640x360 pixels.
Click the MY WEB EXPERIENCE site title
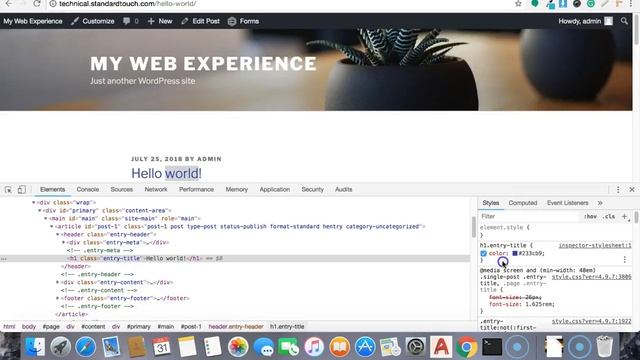coord(203,64)
